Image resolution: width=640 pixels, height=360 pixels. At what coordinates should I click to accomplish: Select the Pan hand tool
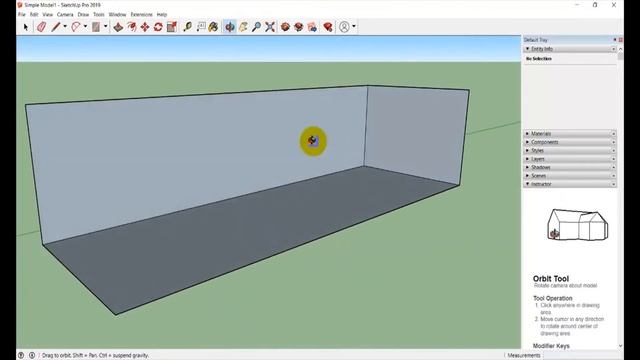[x=243, y=27]
